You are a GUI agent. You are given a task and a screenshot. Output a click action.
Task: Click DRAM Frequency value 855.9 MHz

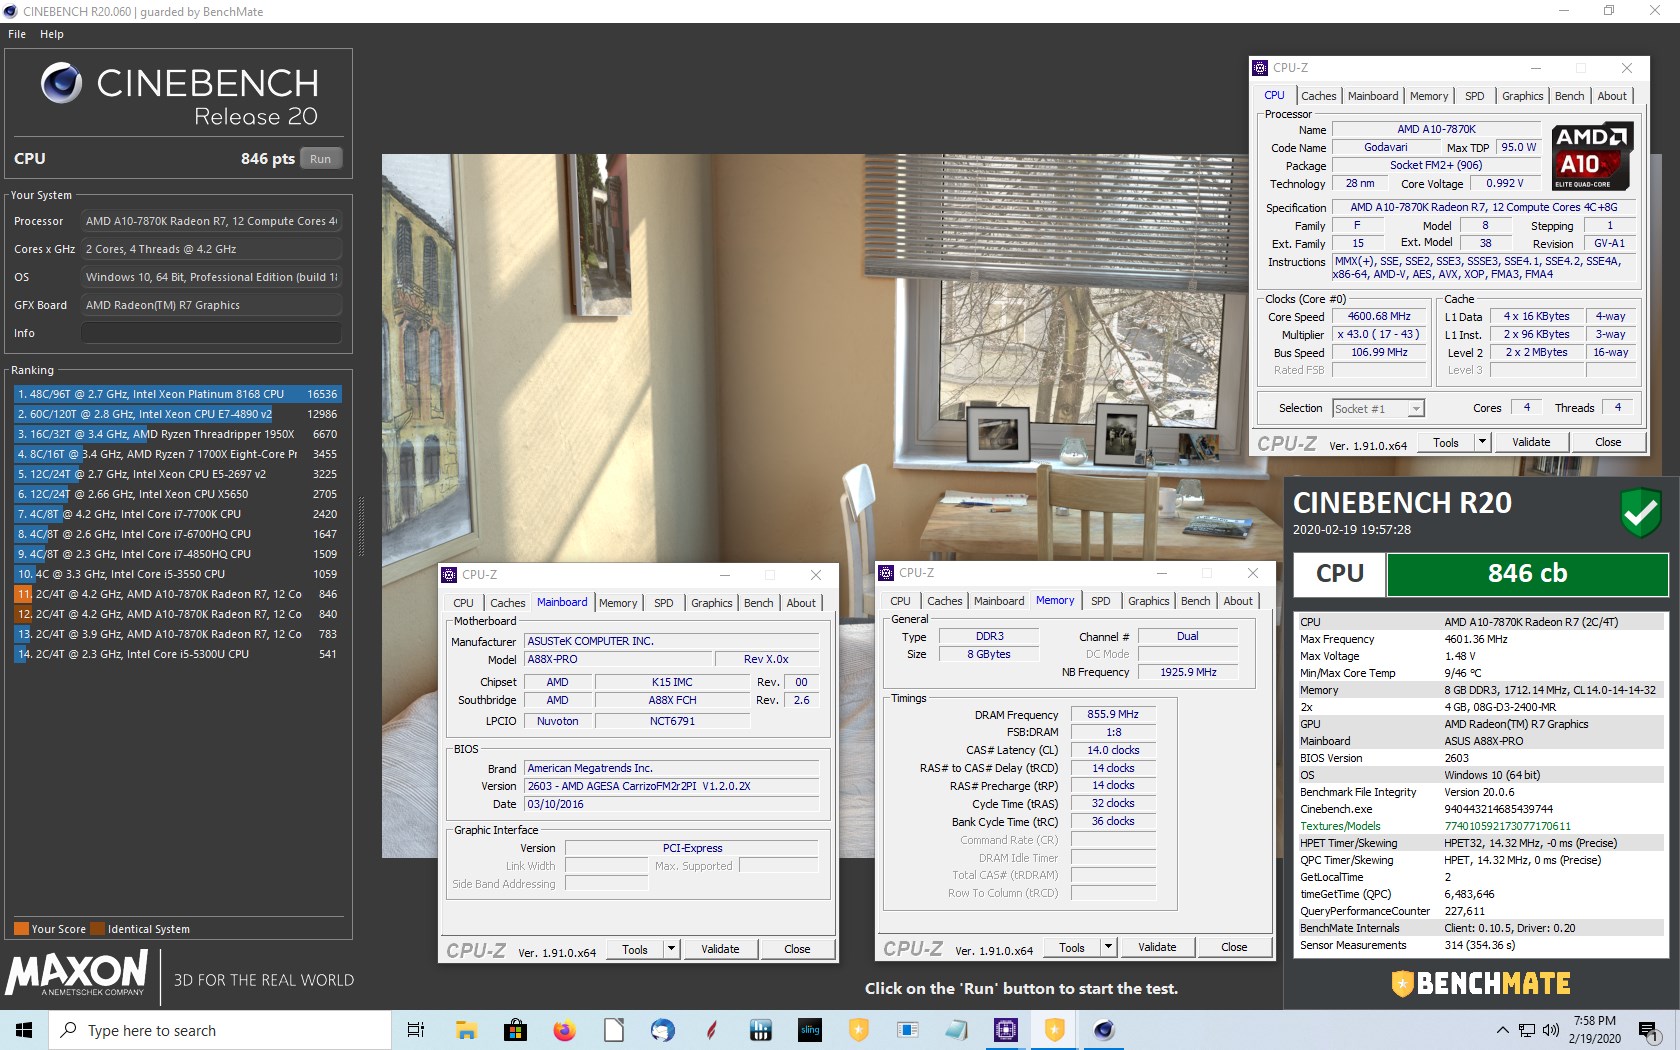click(x=1113, y=714)
